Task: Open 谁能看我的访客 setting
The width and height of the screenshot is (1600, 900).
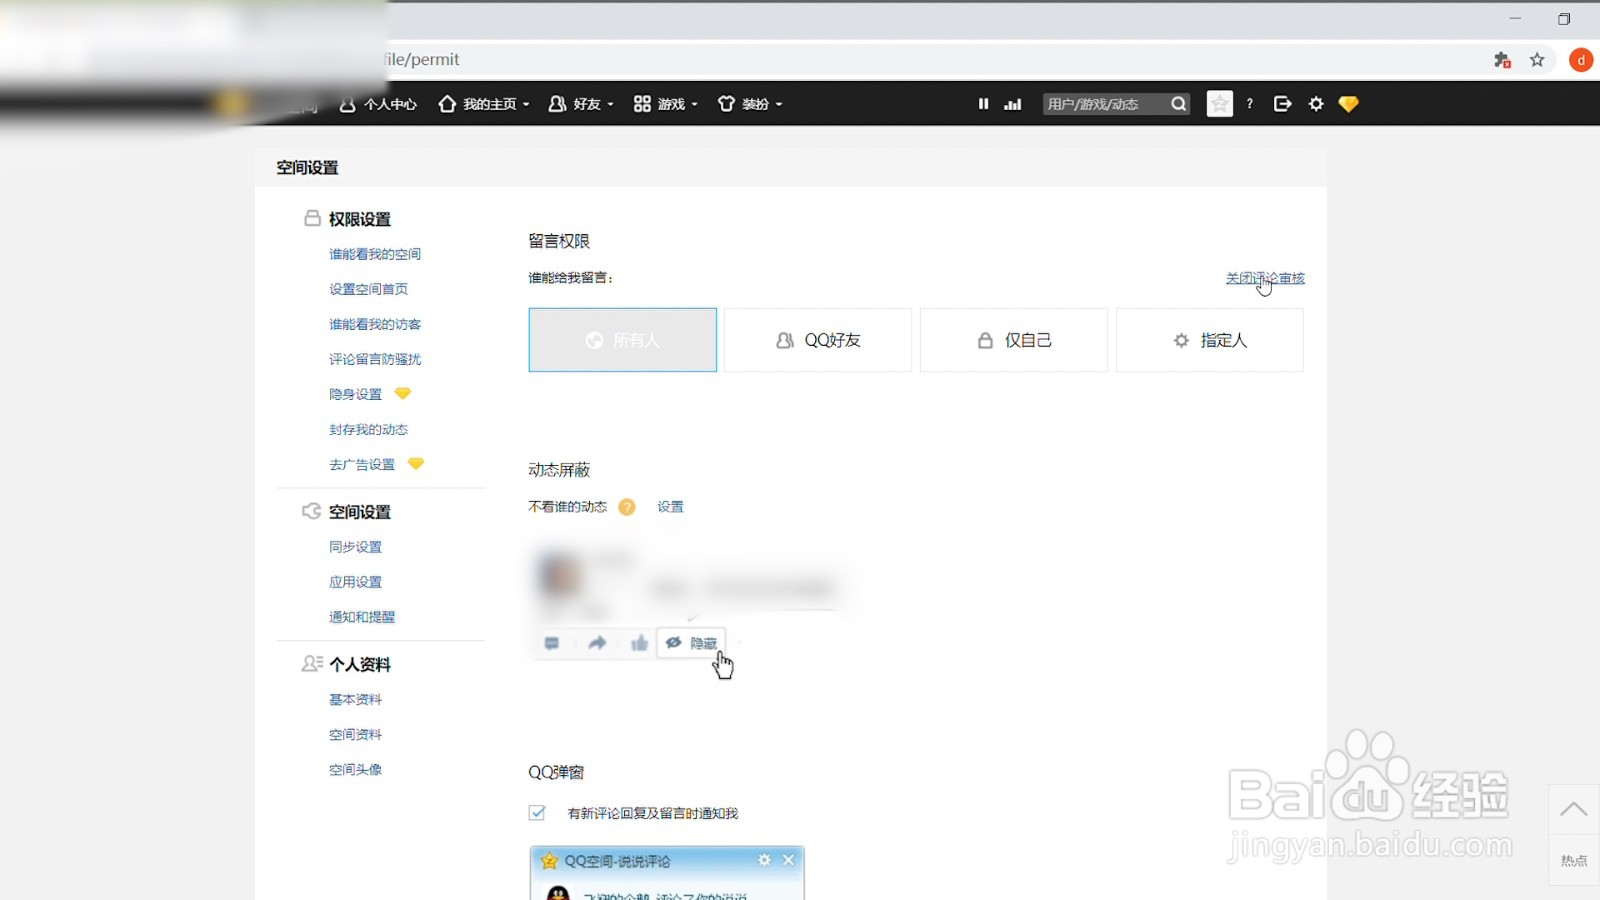Action: [x=375, y=324]
